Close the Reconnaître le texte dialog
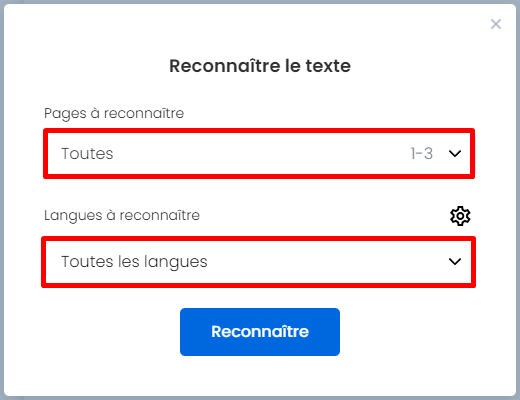 [496, 24]
